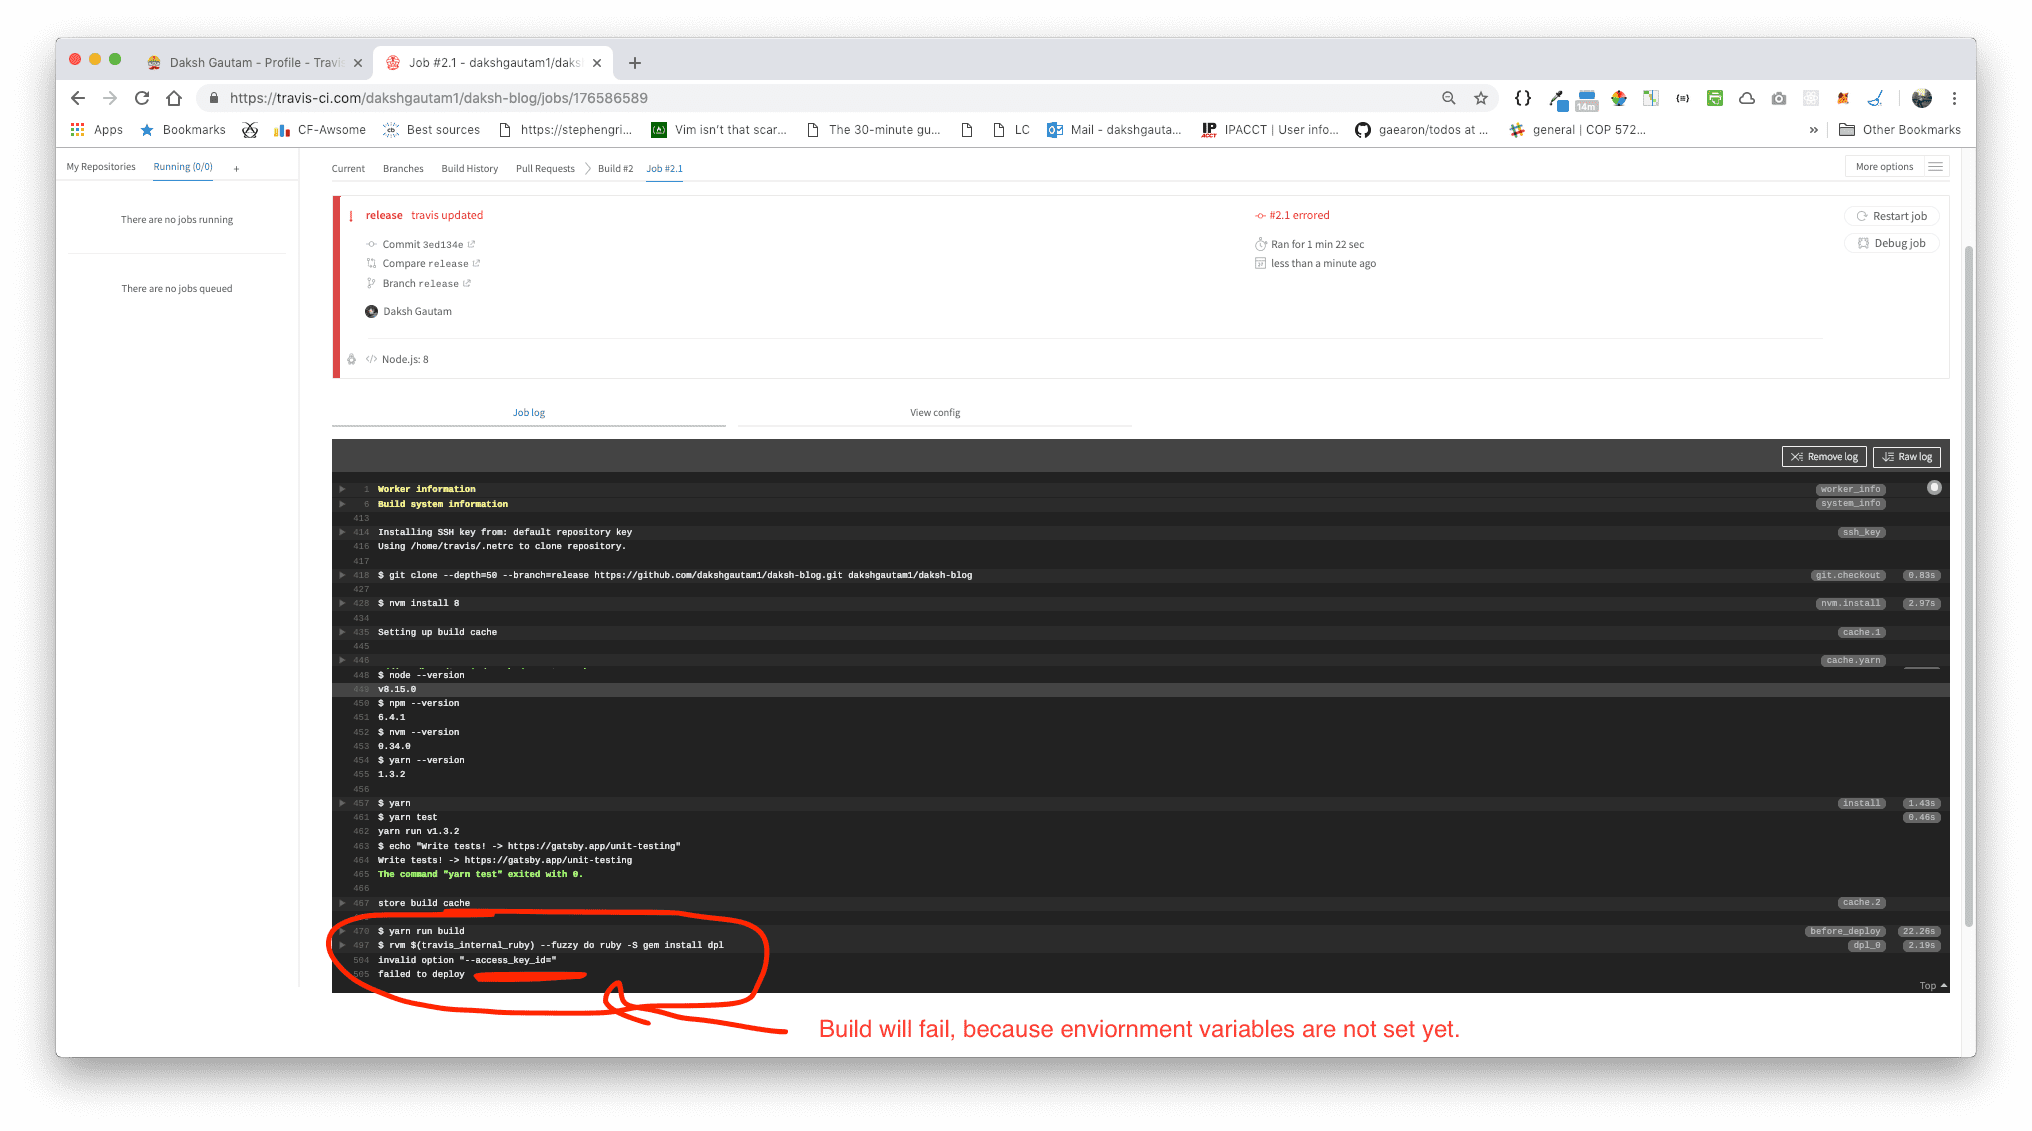Go to Build #2 breadcrumb
Screen dimensions: 2032x1131
tap(615, 169)
